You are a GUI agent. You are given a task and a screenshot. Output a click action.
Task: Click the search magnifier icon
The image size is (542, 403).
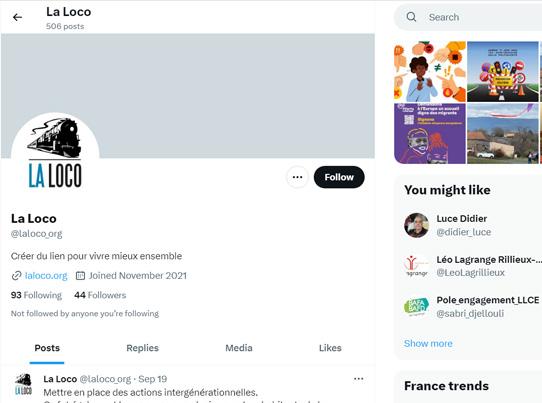point(411,17)
